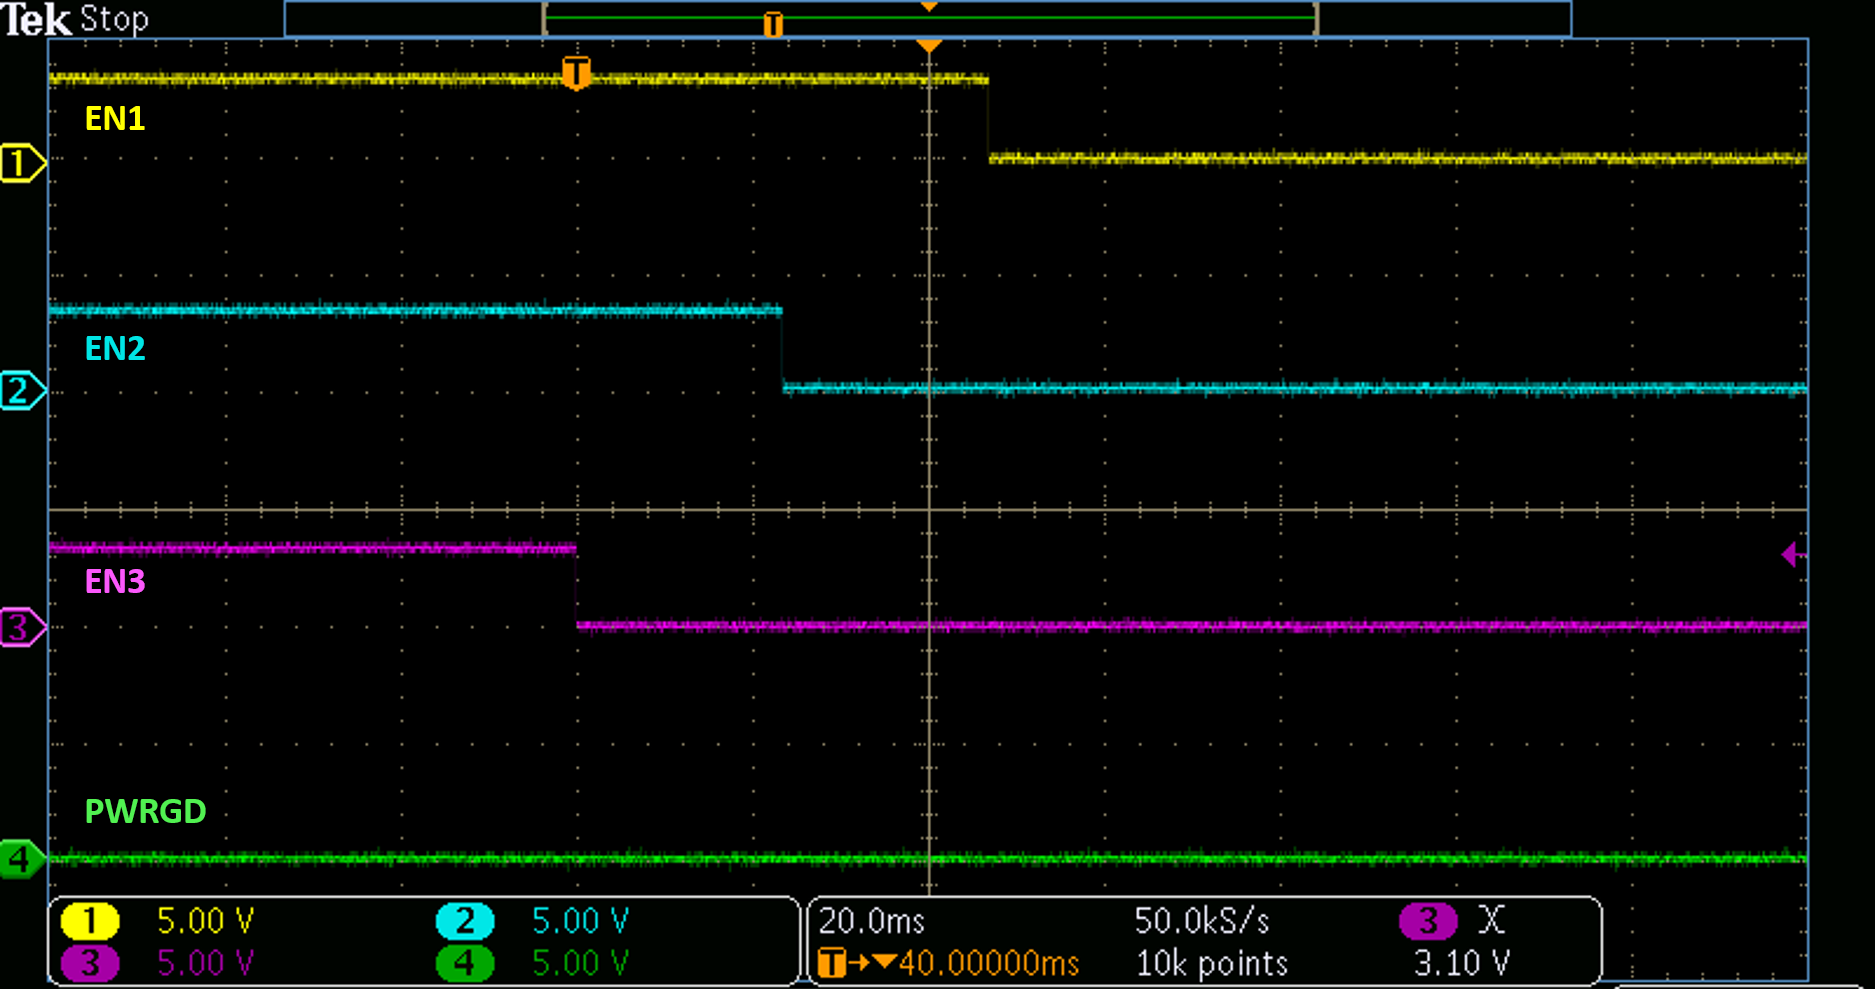Select the magenta trigger level arrow
1875x989 pixels.
coord(1792,554)
